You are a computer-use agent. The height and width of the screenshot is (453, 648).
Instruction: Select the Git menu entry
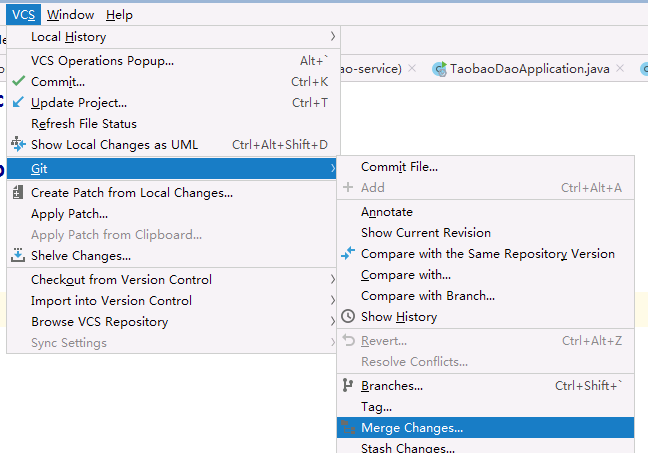172,168
